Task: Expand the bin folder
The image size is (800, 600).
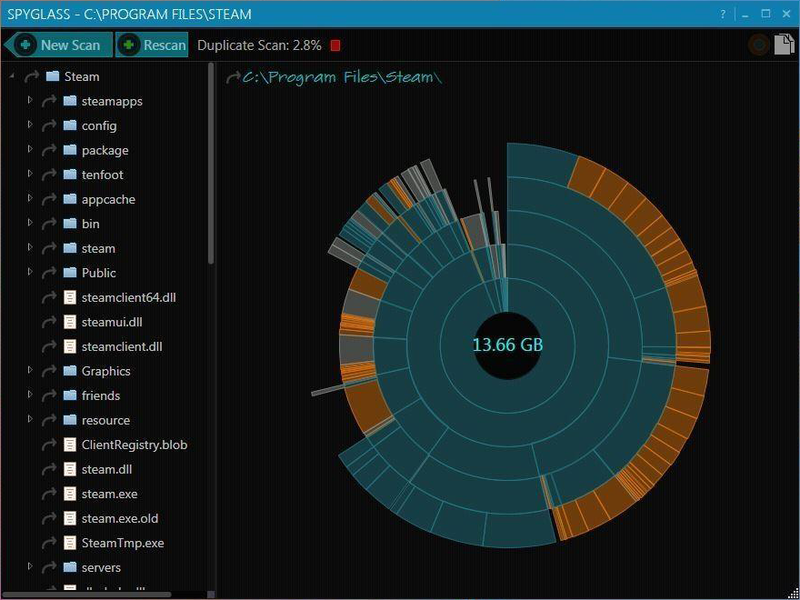Action: tap(30, 222)
